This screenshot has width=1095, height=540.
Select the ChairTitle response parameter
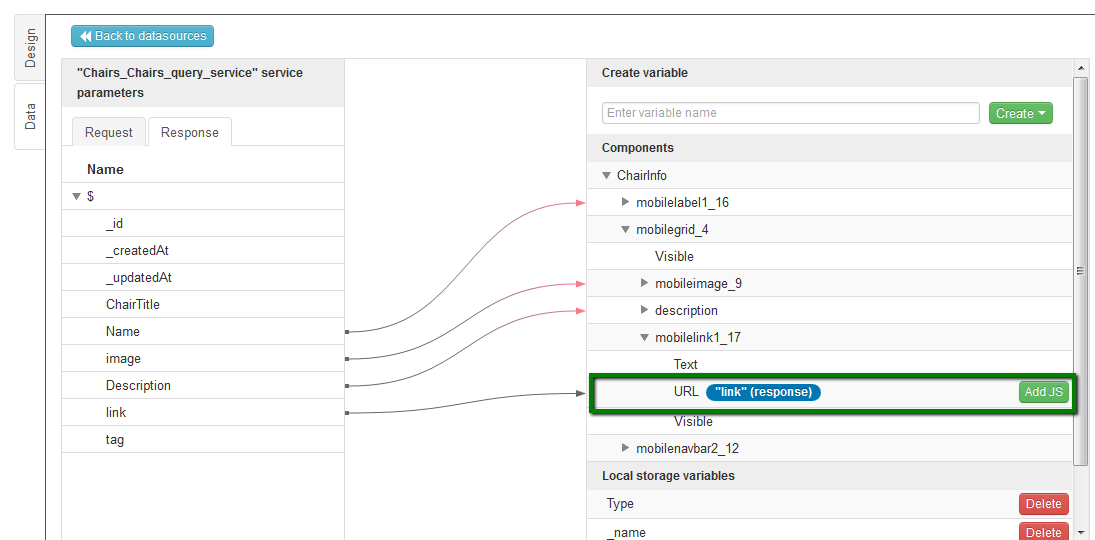click(x=133, y=305)
